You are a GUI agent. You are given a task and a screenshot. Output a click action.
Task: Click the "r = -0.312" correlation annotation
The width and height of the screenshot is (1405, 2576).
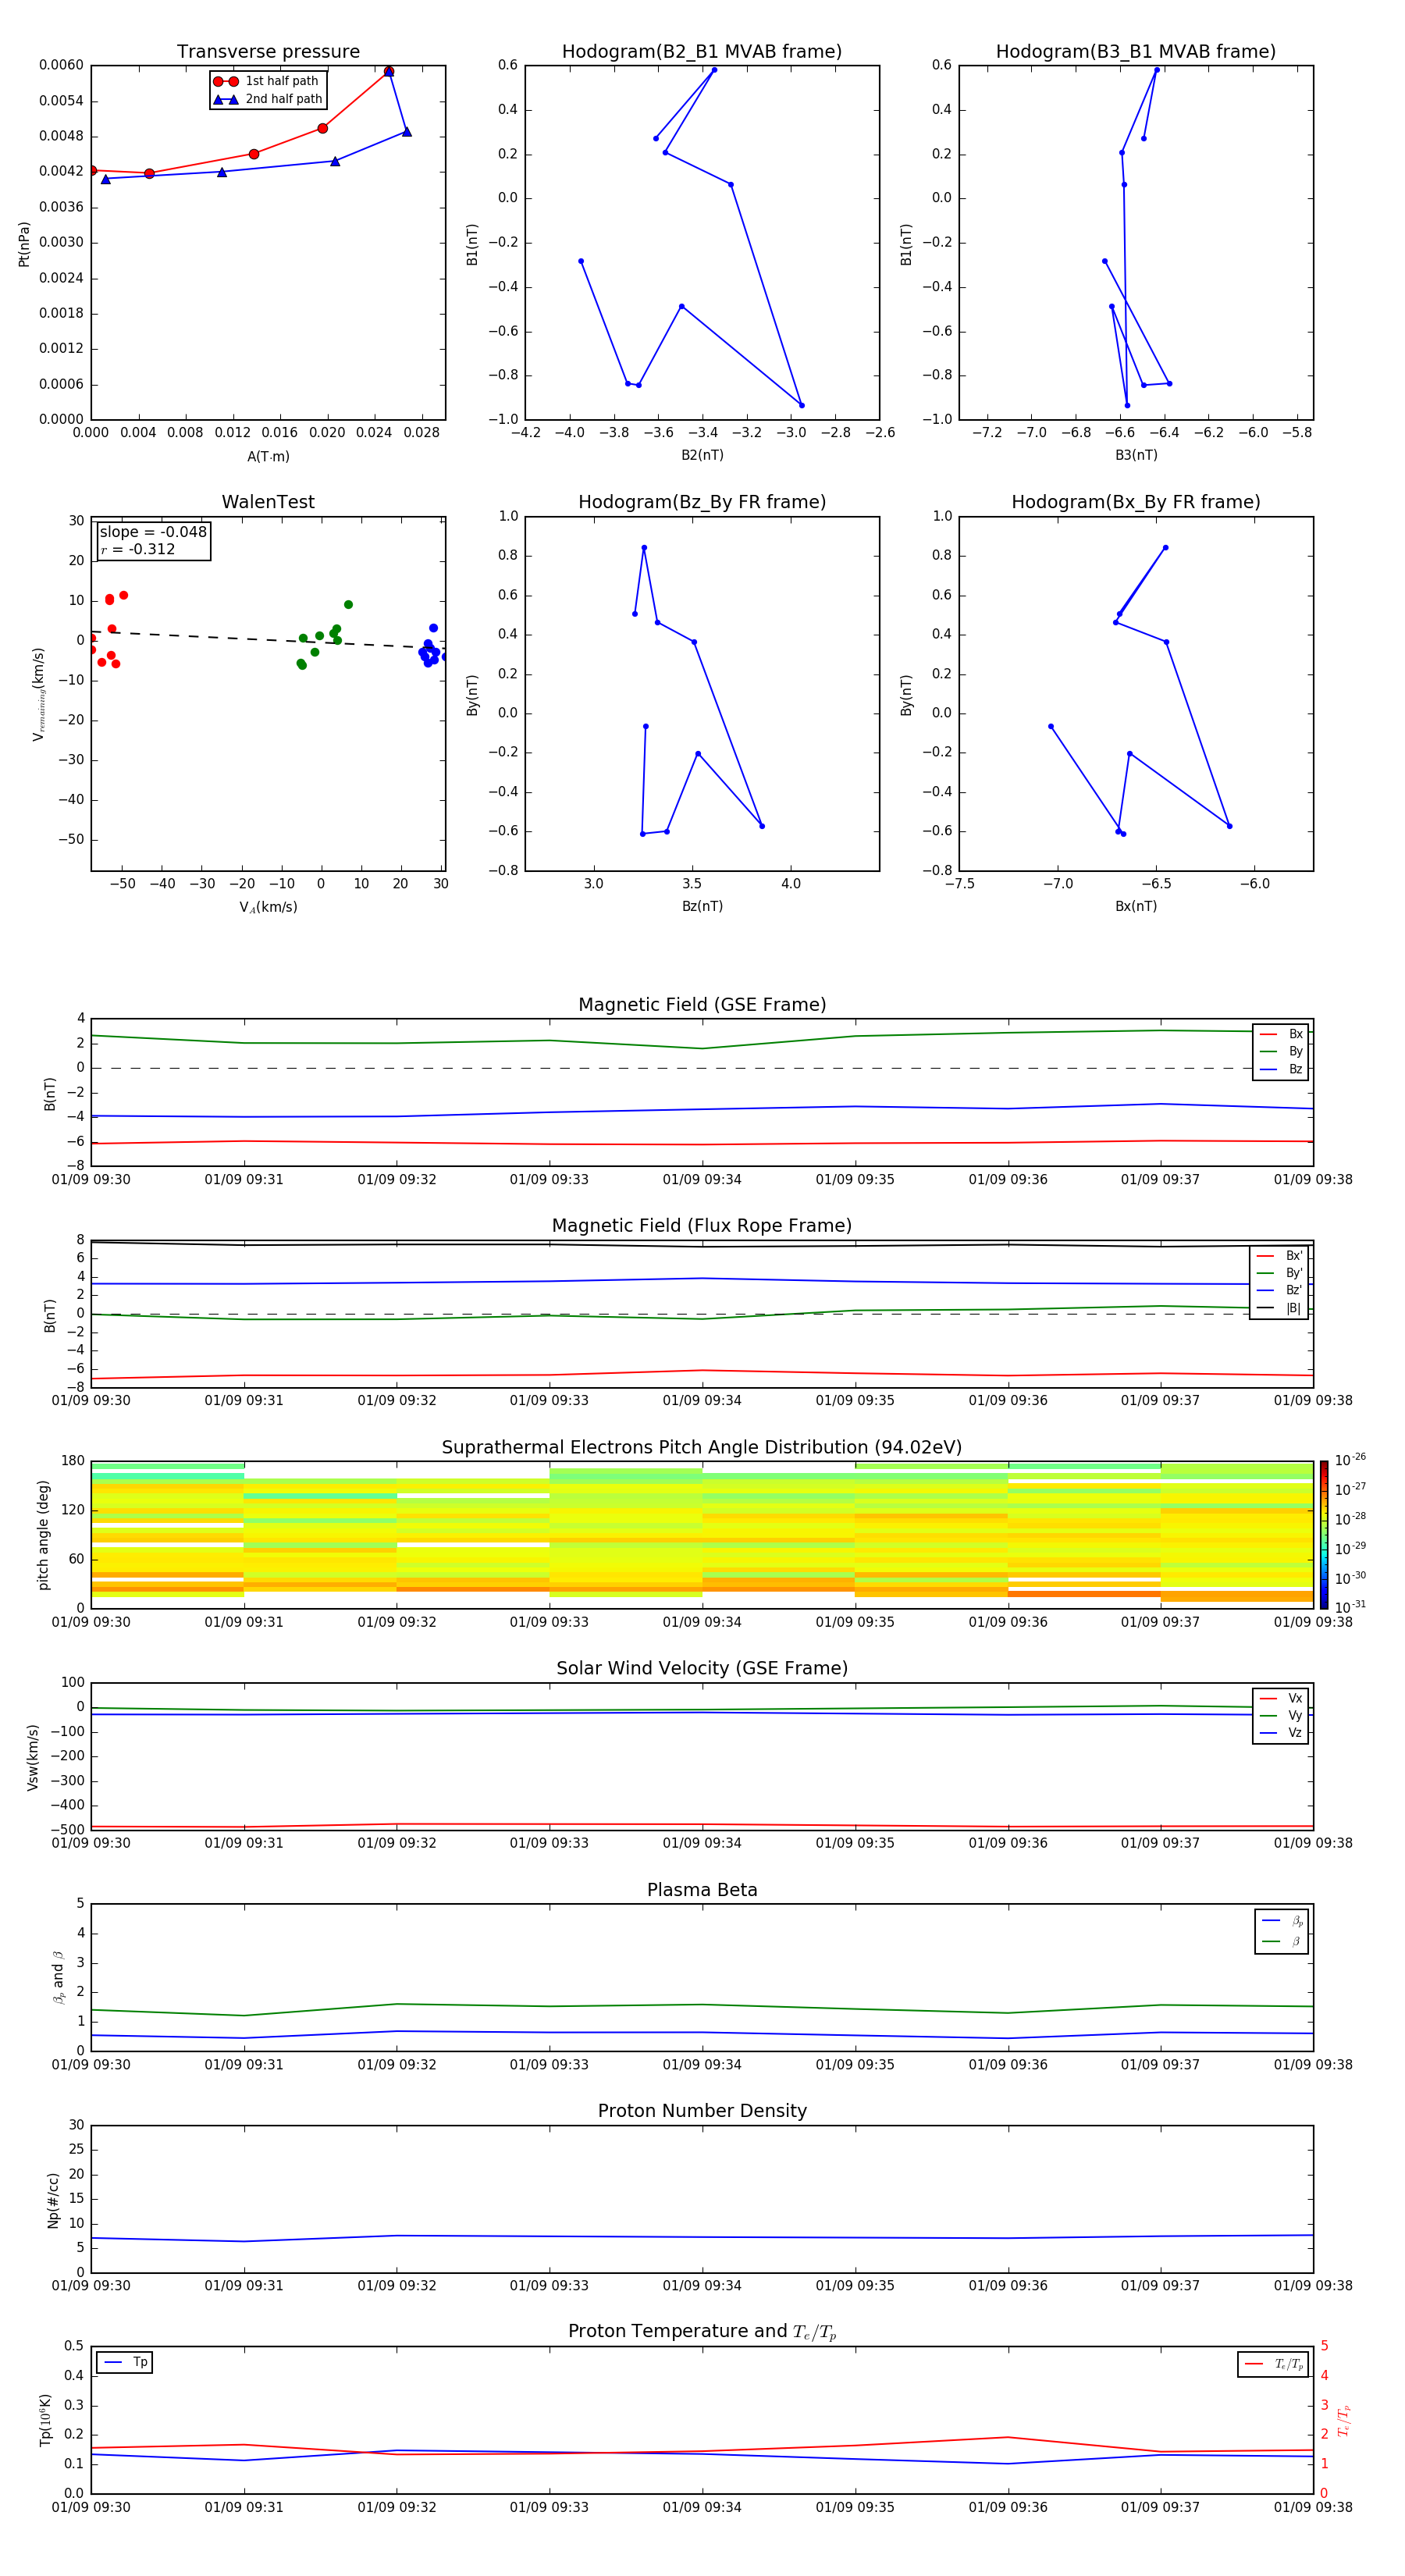[138, 549]
